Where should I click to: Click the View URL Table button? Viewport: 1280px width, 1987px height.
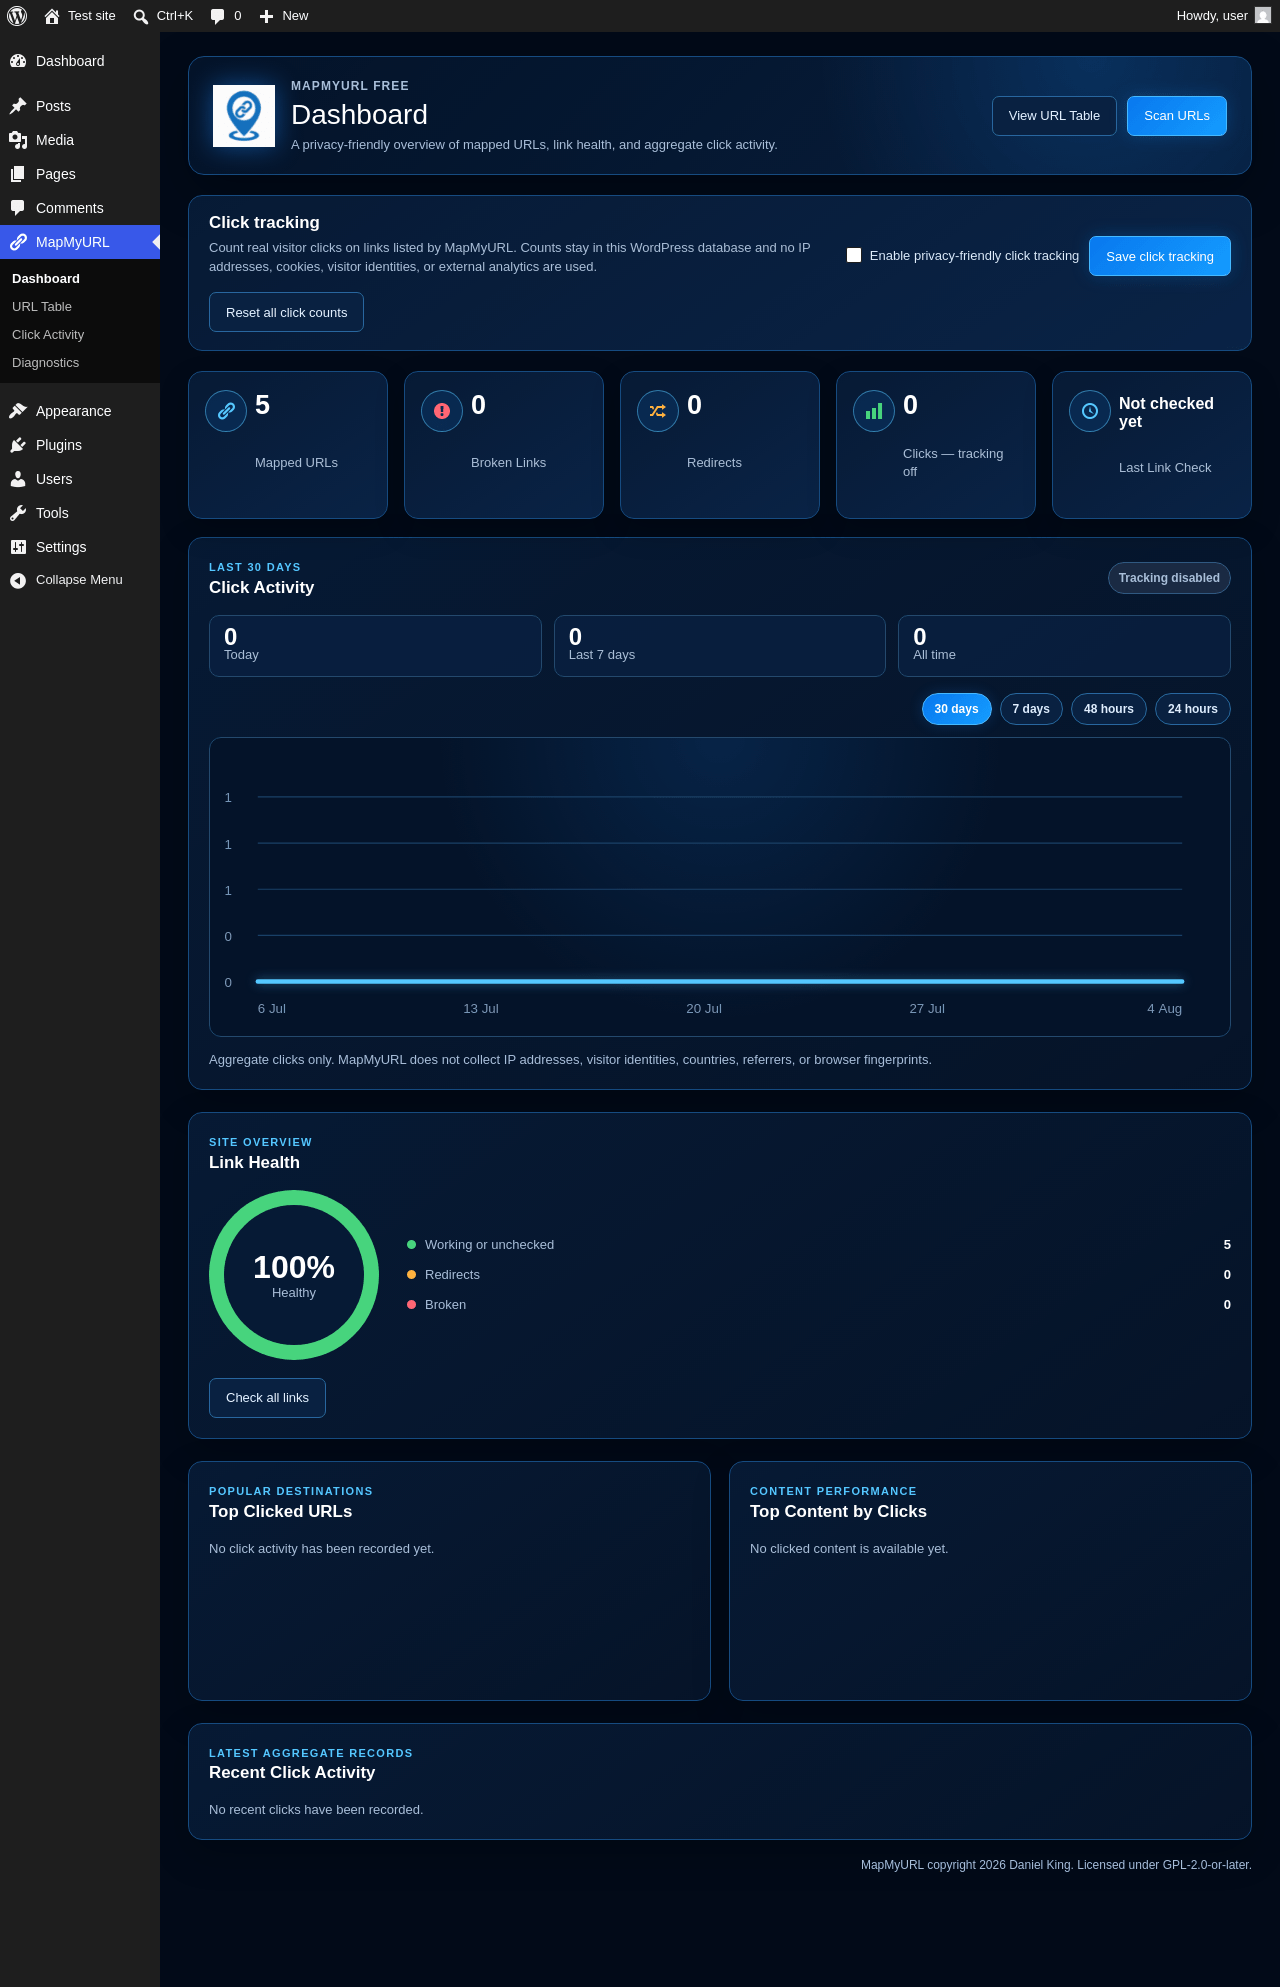click(x=1054, y=116)
